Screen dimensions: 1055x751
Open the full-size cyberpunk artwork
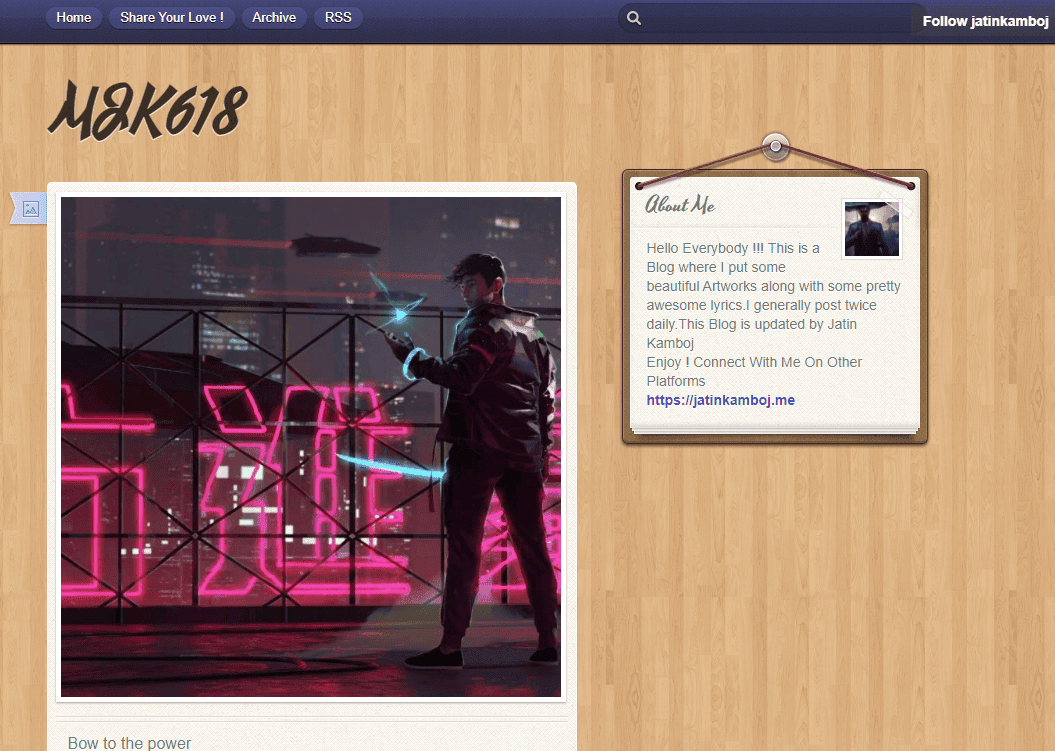coord(310,445)
